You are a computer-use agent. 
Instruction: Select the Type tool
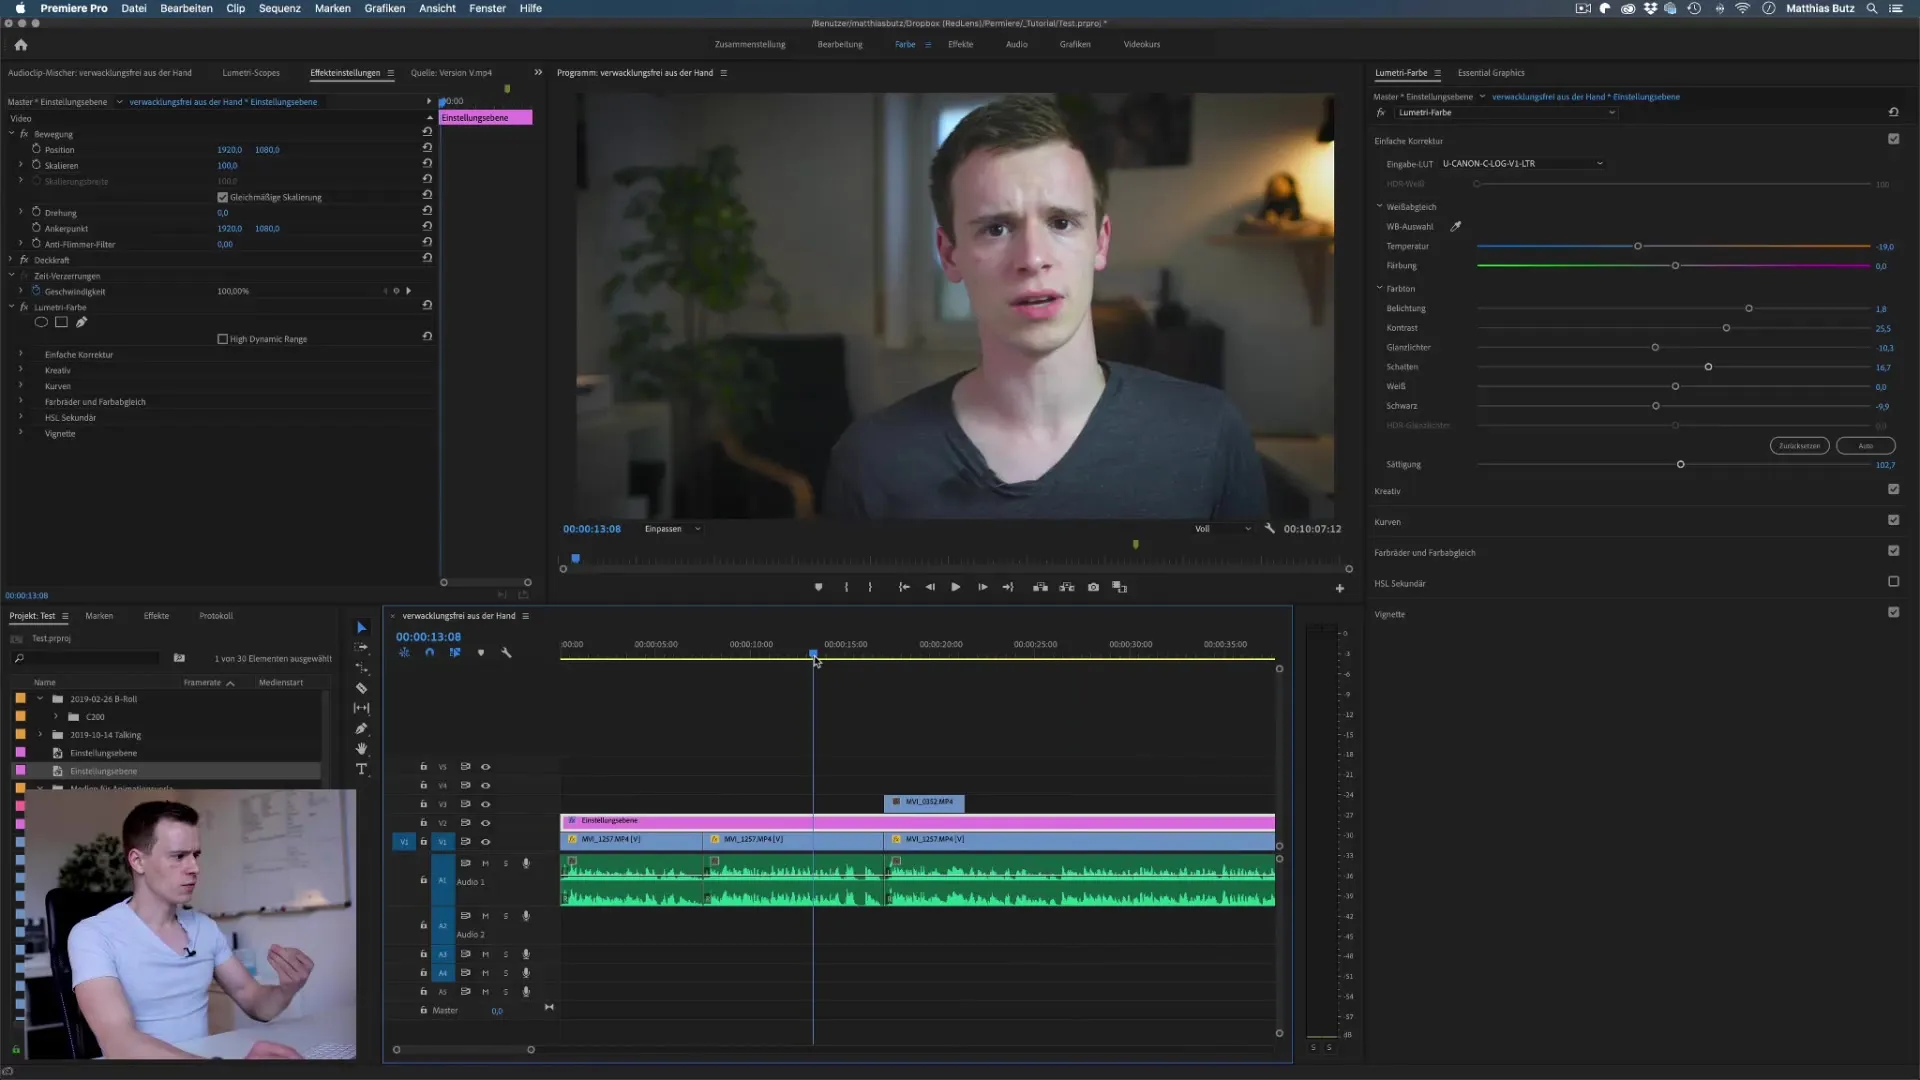(362, 769)
